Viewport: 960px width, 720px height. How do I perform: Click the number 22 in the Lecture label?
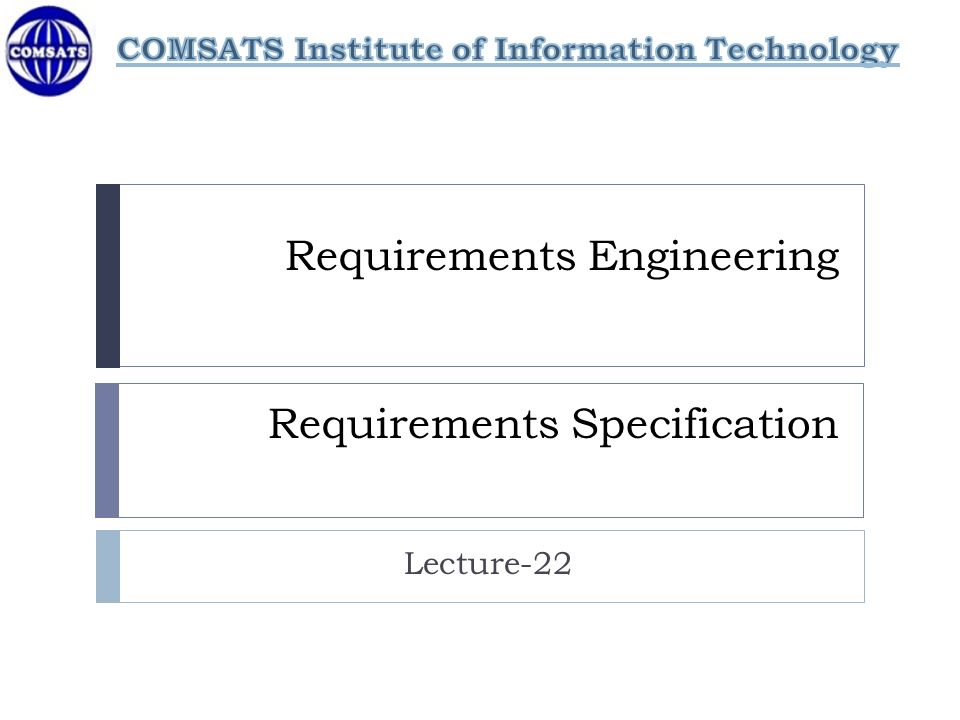click(552, 564)
